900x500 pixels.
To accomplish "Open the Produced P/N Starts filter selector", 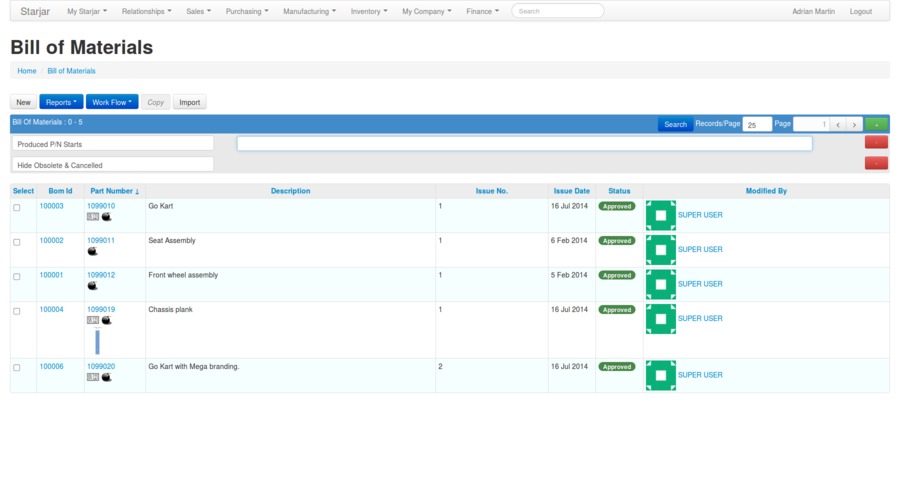I will point(113,144).
